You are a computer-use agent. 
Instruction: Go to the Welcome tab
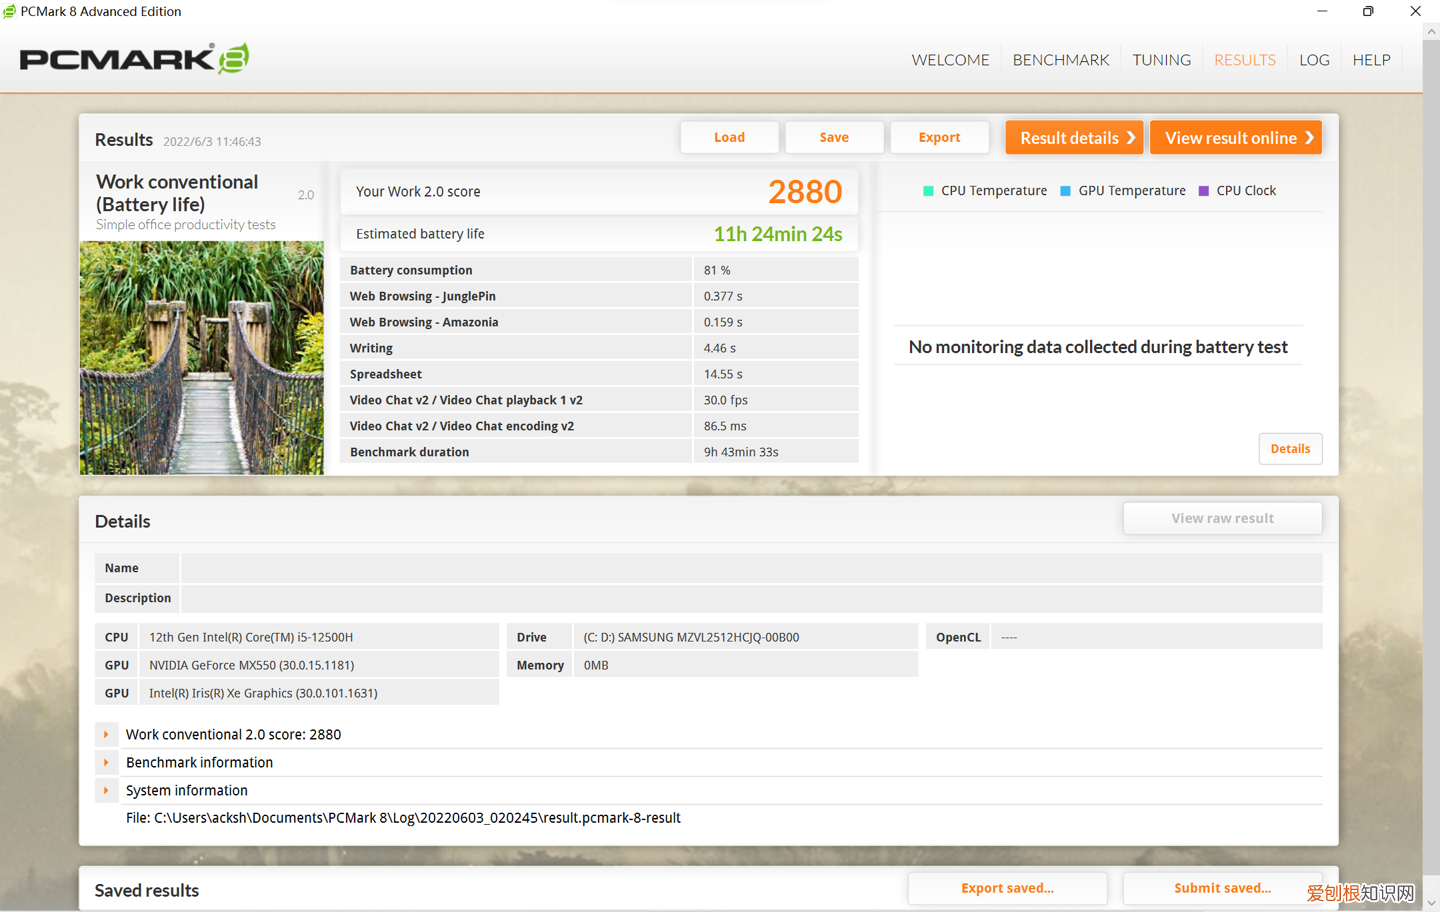point(950,60)
